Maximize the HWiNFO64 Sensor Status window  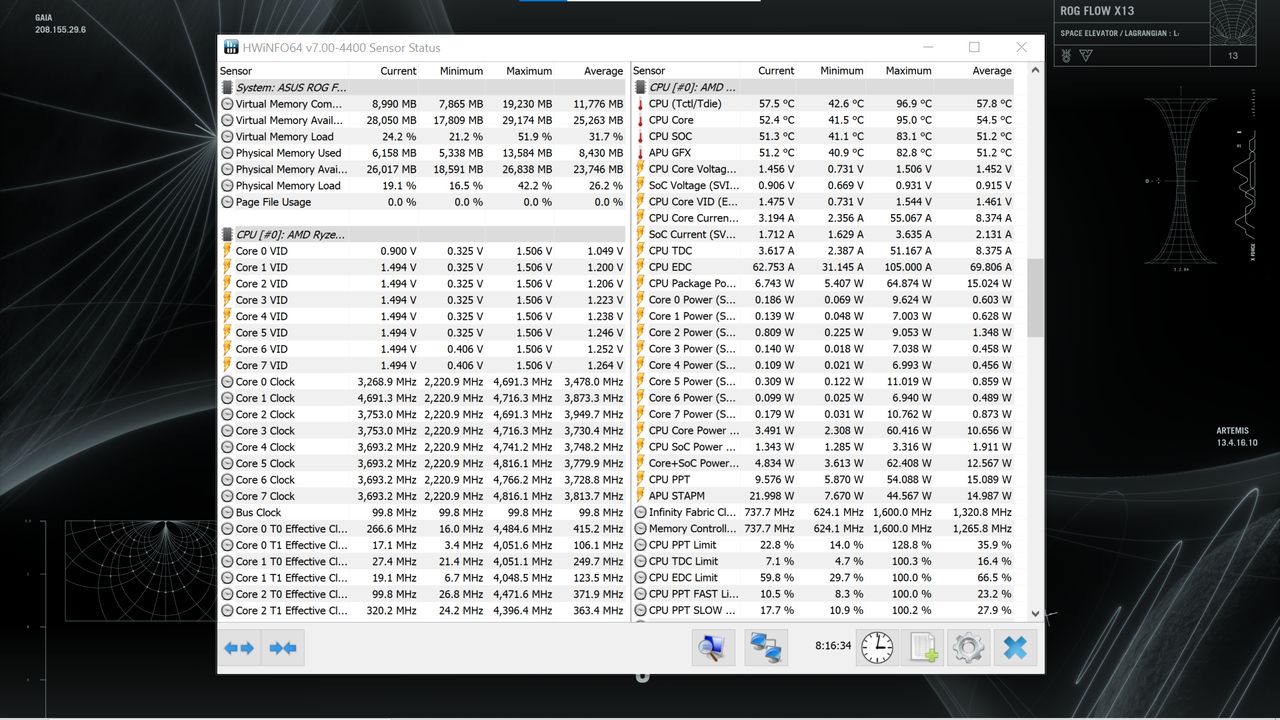pyautogui.click(x=974, y=47)
